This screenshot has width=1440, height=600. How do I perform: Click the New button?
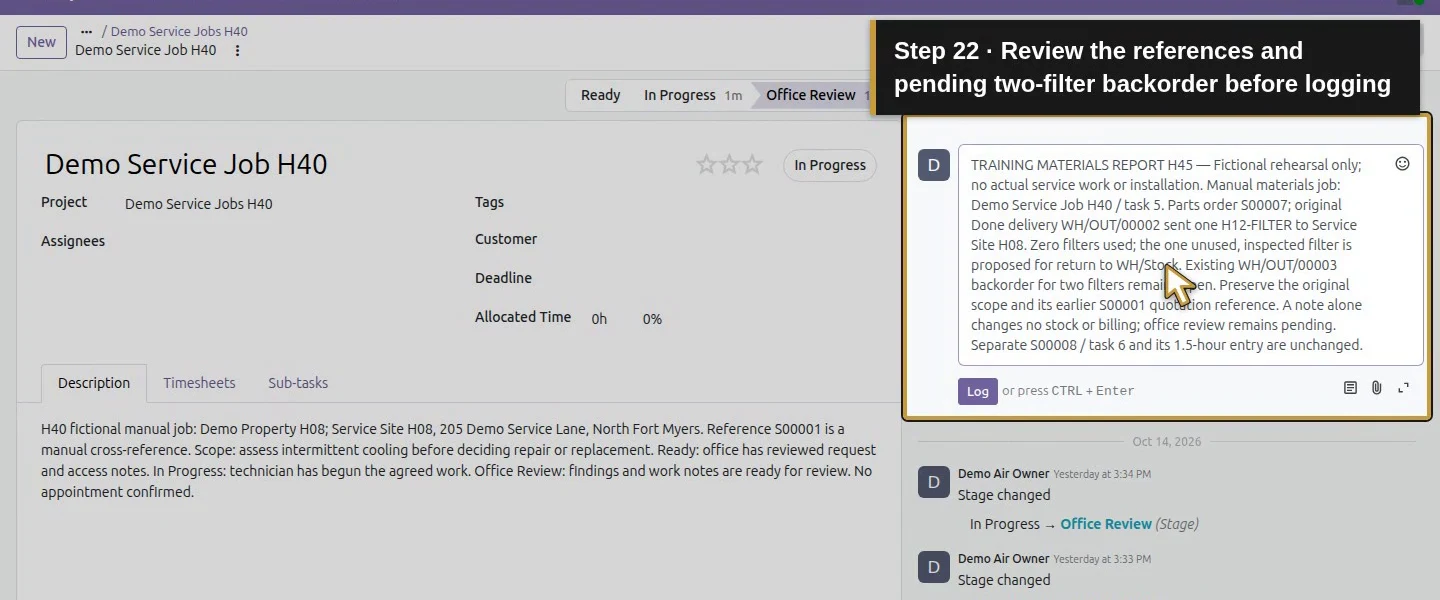pyautogui.click(x=41, y=42)
